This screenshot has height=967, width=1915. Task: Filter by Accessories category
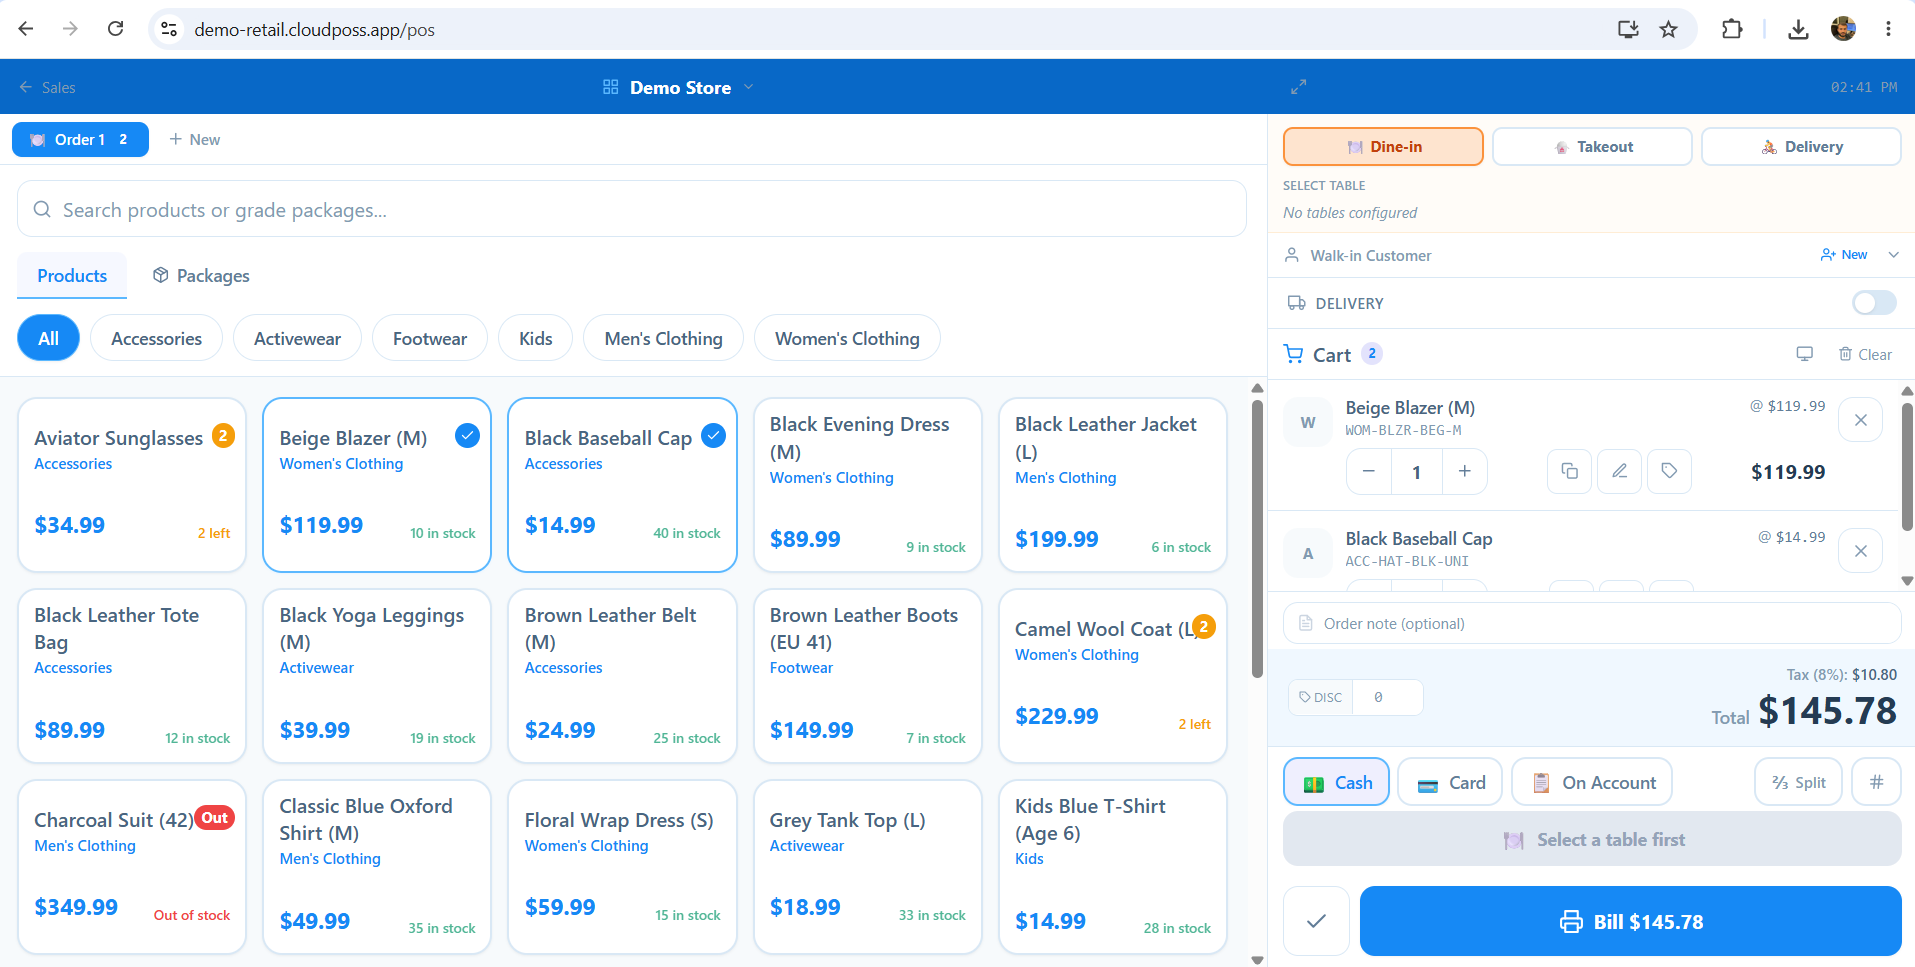click(x=156, y=338)
